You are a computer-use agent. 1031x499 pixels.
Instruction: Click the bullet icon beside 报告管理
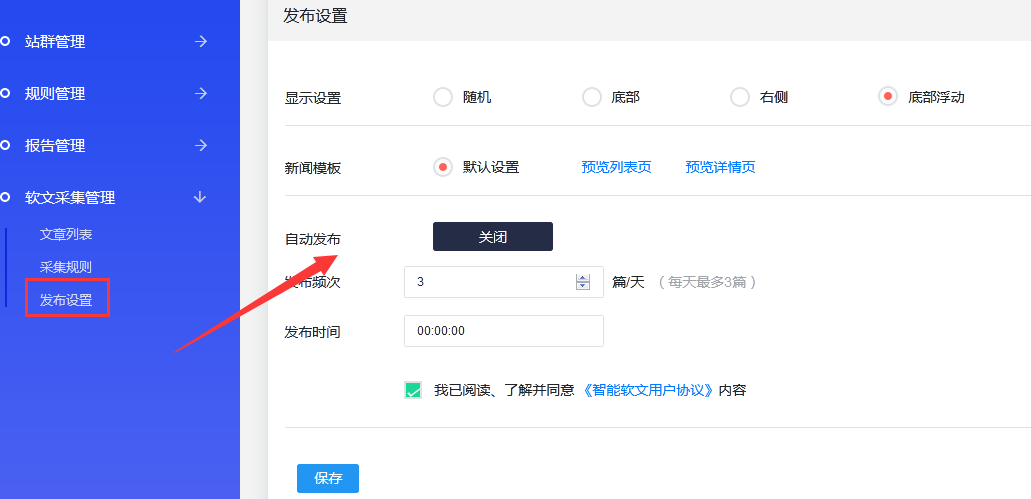5,146
